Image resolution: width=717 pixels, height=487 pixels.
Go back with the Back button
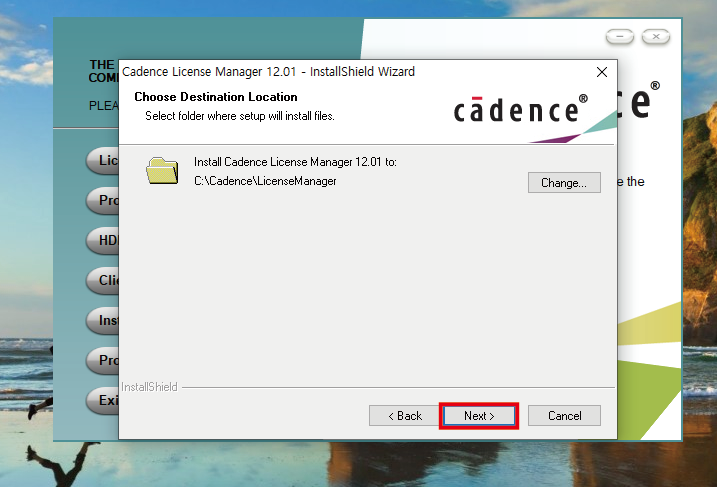pos(405,416)
